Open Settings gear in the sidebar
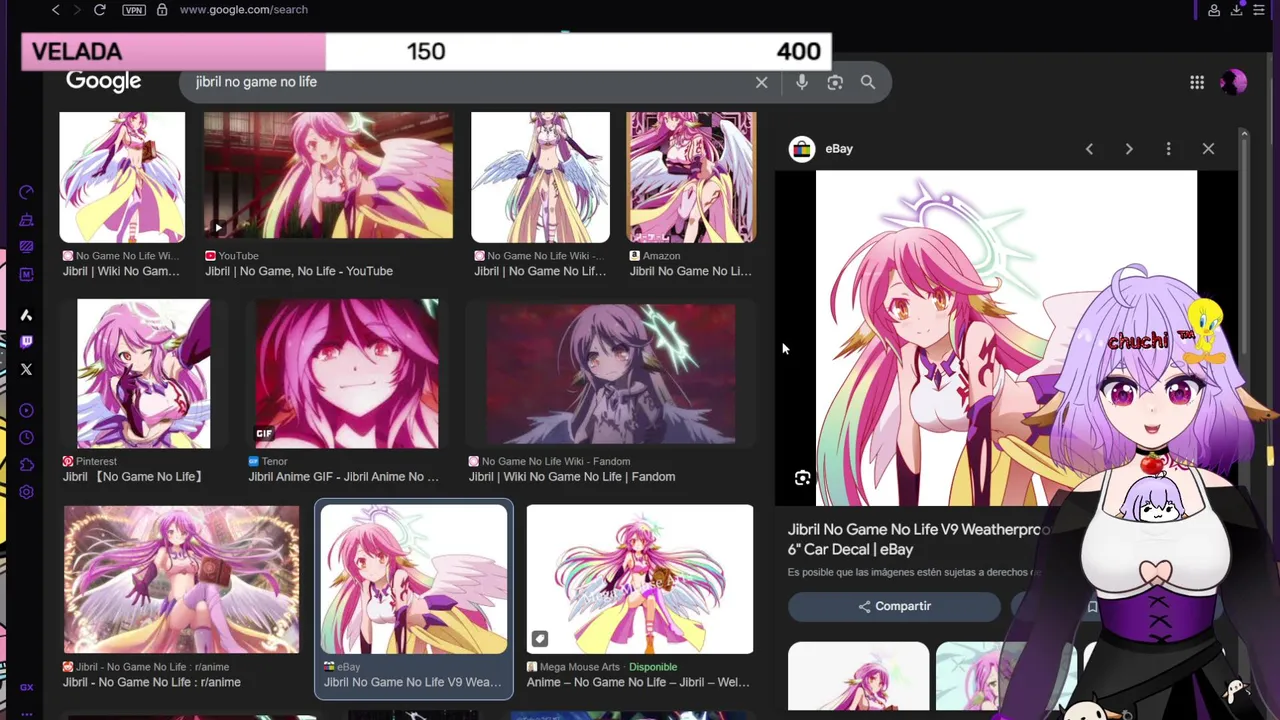The height and width of the screenshot is (720, 1280). (27, 492)
